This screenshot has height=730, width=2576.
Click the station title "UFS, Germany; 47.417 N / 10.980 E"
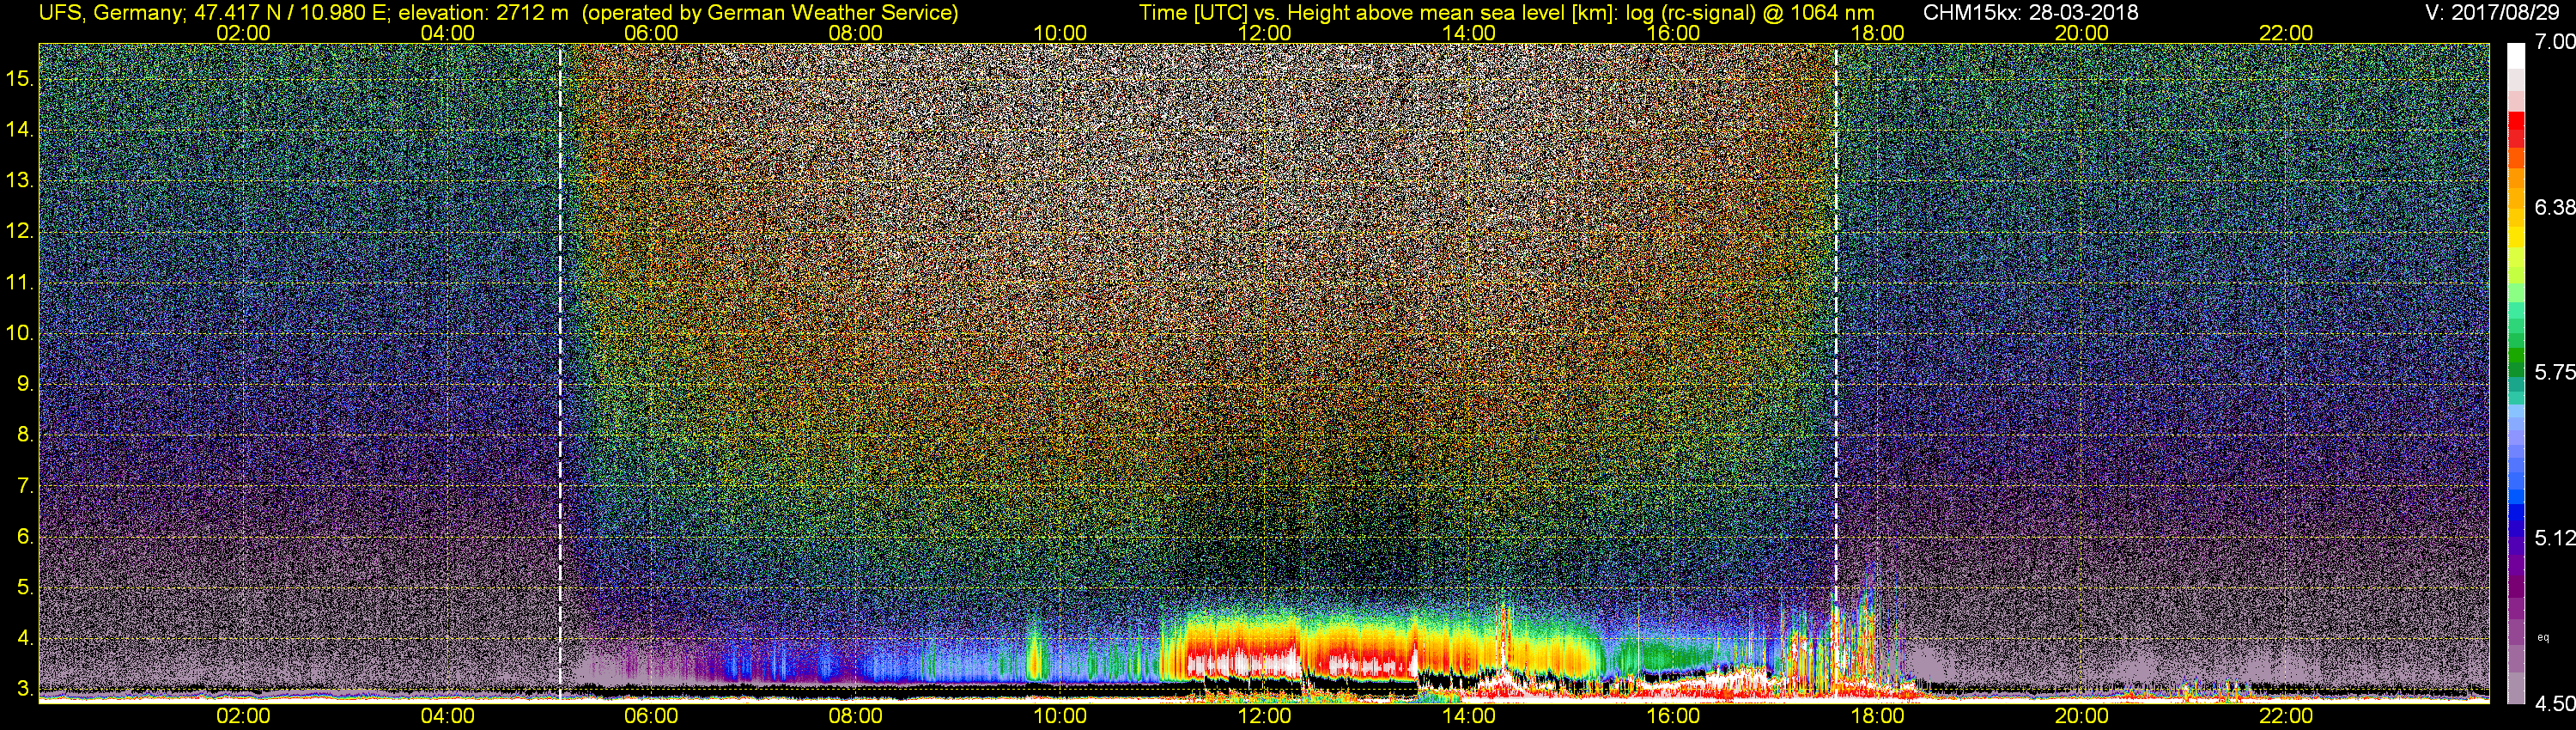[x=212, y=13]
